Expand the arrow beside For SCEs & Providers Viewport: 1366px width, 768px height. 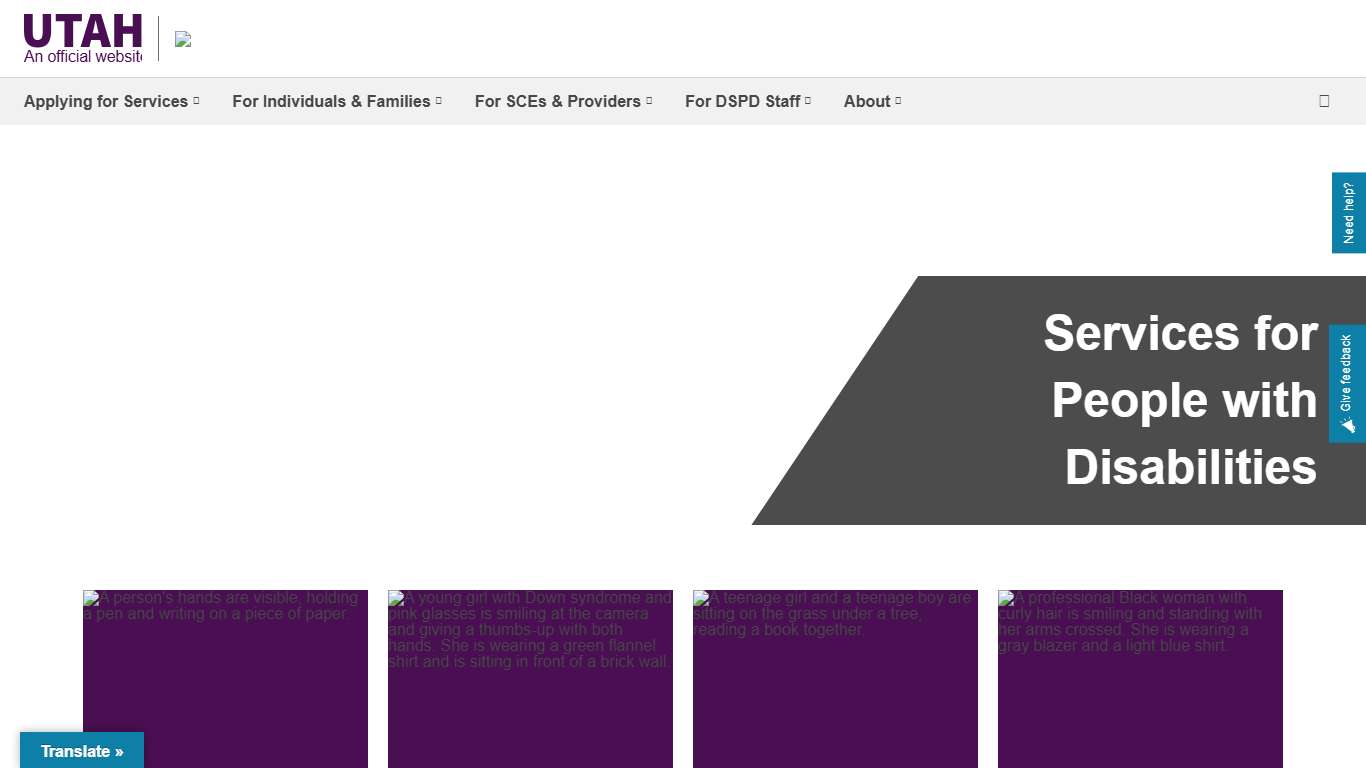pos(649,101)
